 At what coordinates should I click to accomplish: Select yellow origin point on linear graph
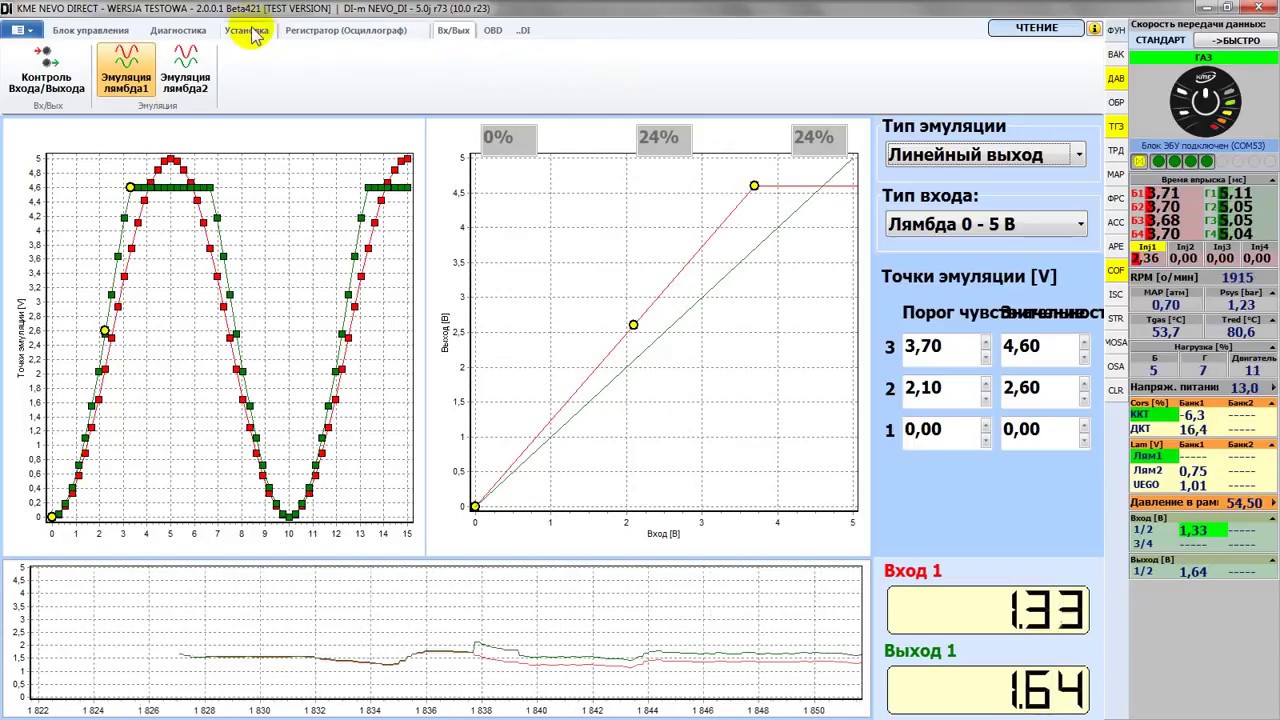tap(475, 506)
